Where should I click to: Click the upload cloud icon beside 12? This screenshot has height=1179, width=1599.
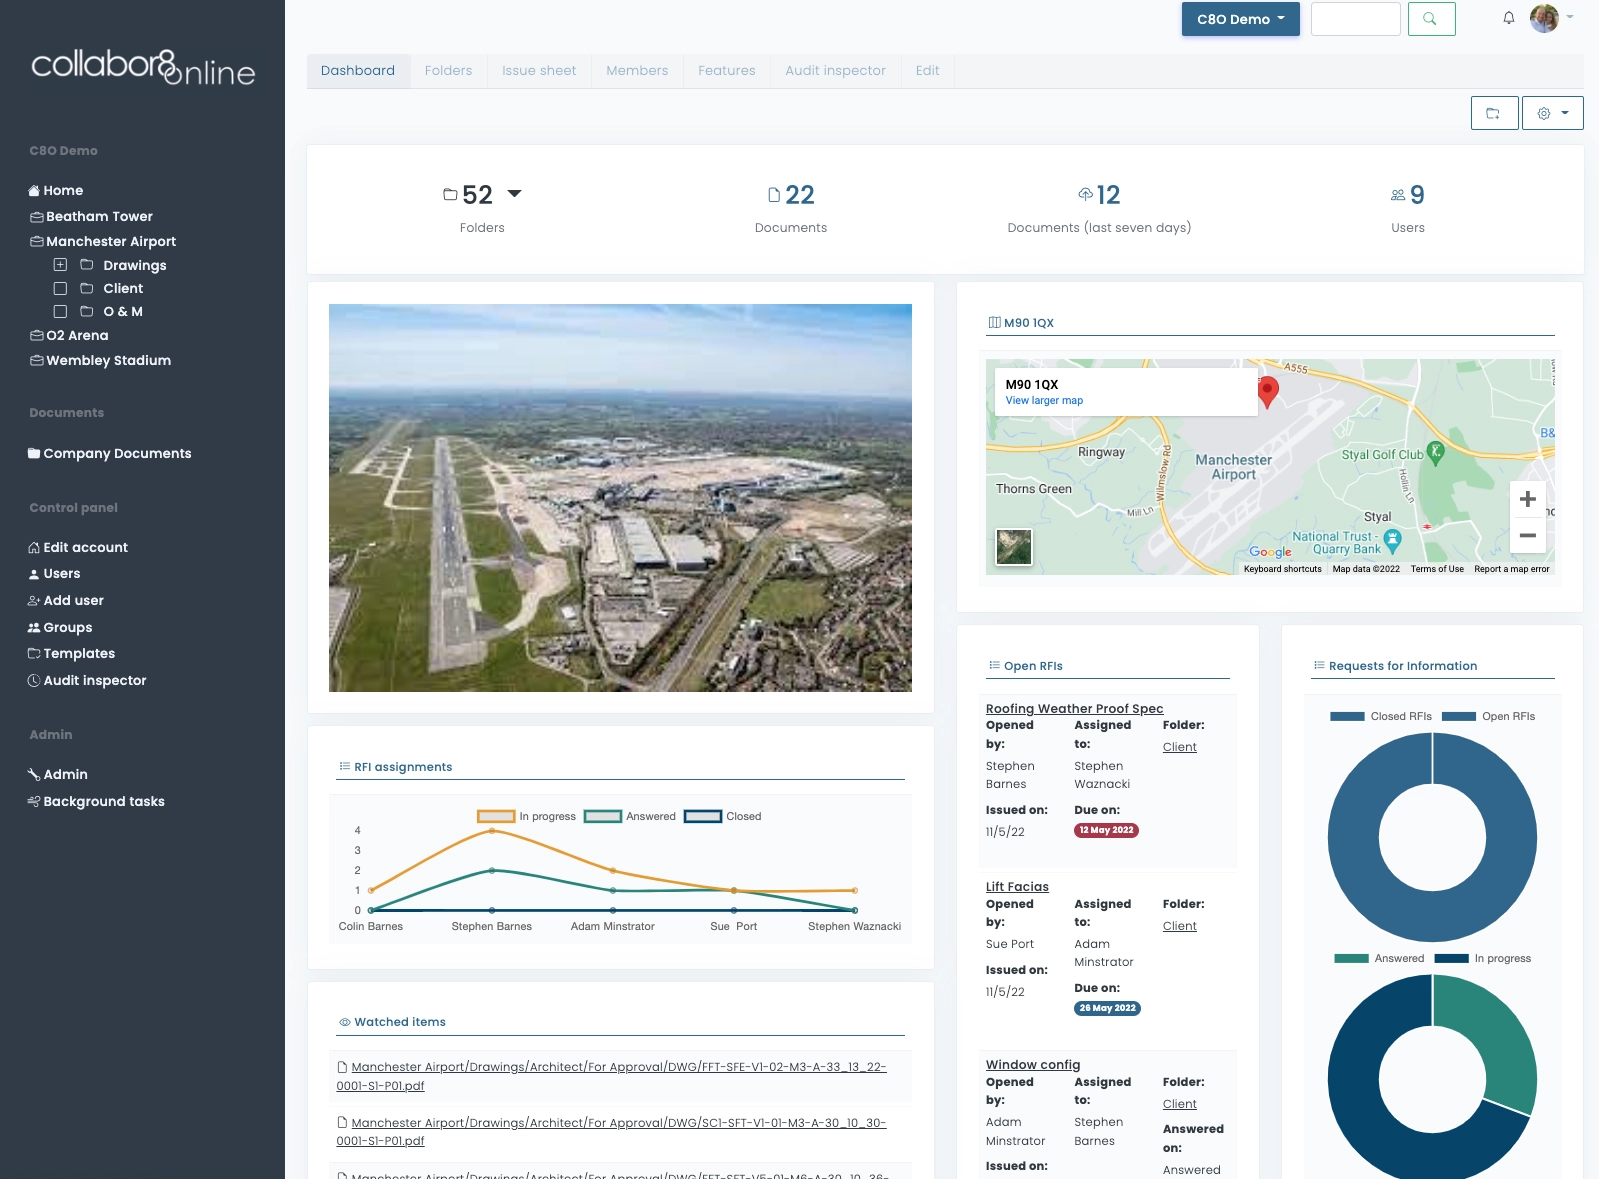pos(1085,194)
